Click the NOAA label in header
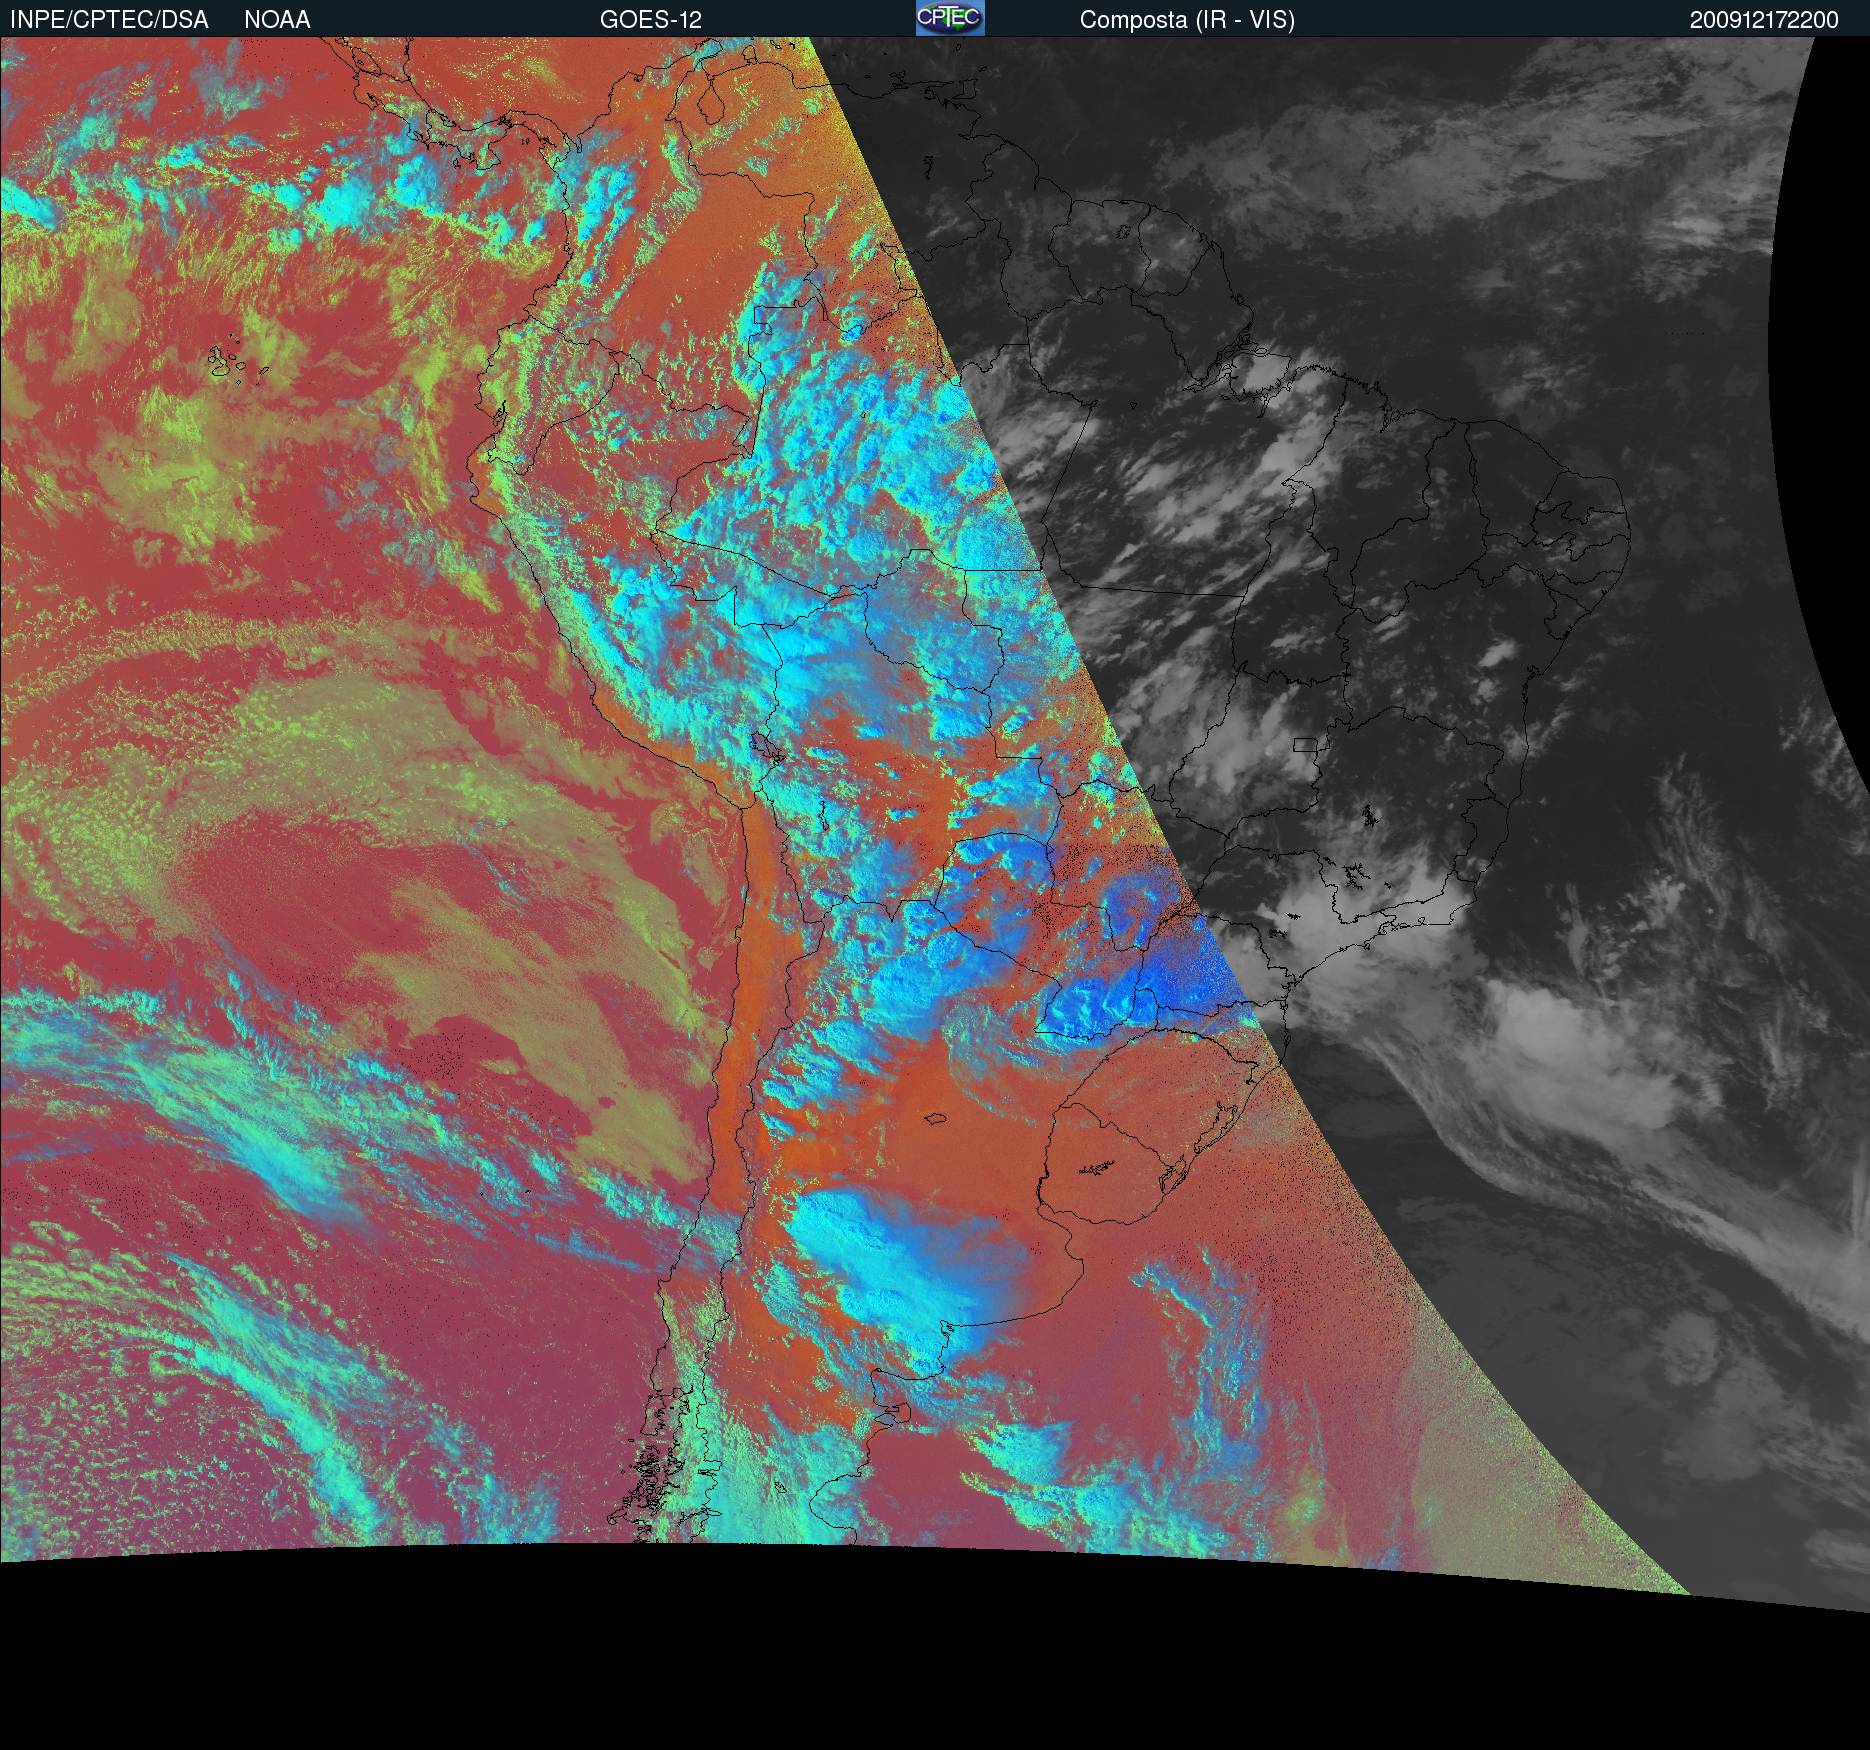1870x1750 pixels. (277, 20)
